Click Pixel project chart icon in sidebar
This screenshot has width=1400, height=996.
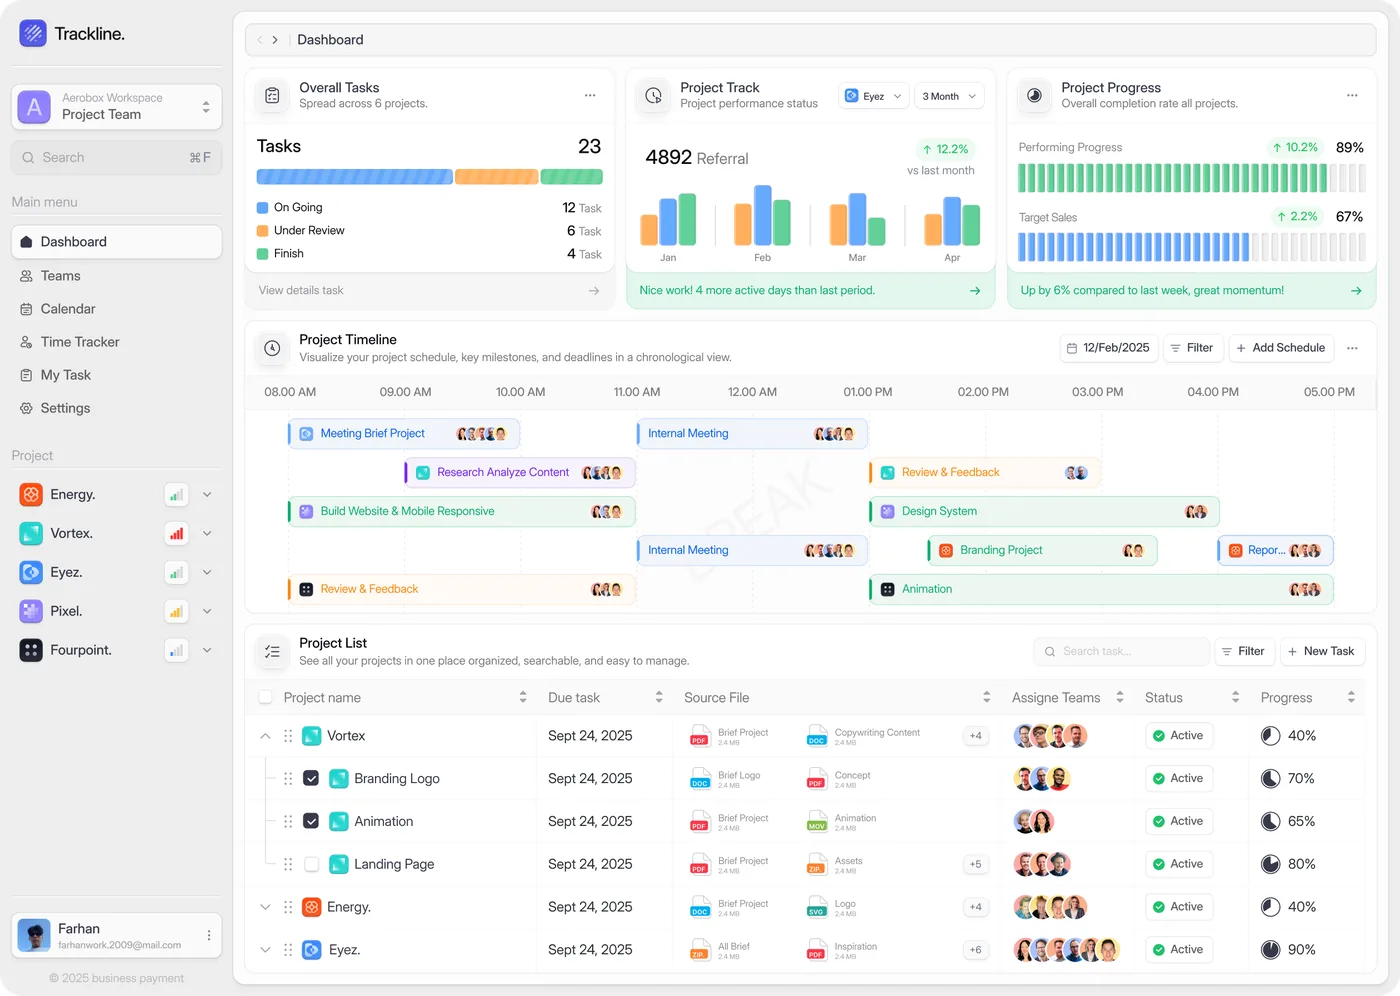[x=176, y=611]
